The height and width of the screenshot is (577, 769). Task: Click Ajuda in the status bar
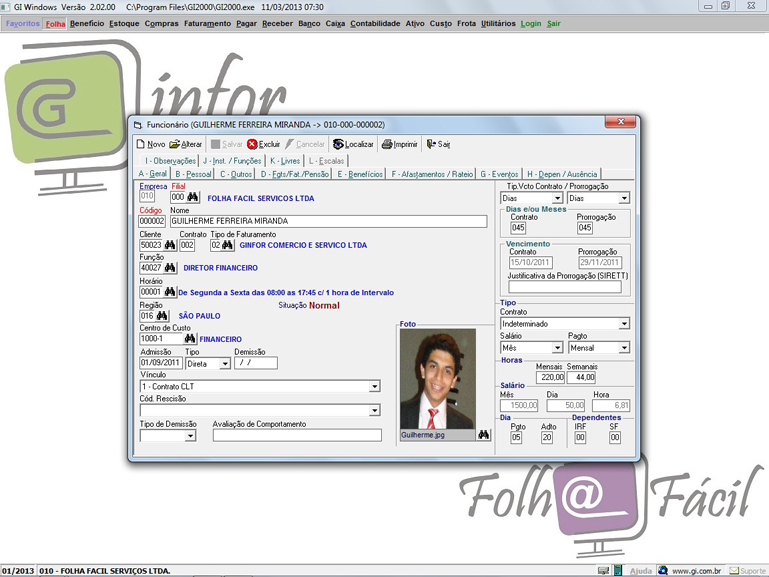pyautogui.click(x=641, y=571)
